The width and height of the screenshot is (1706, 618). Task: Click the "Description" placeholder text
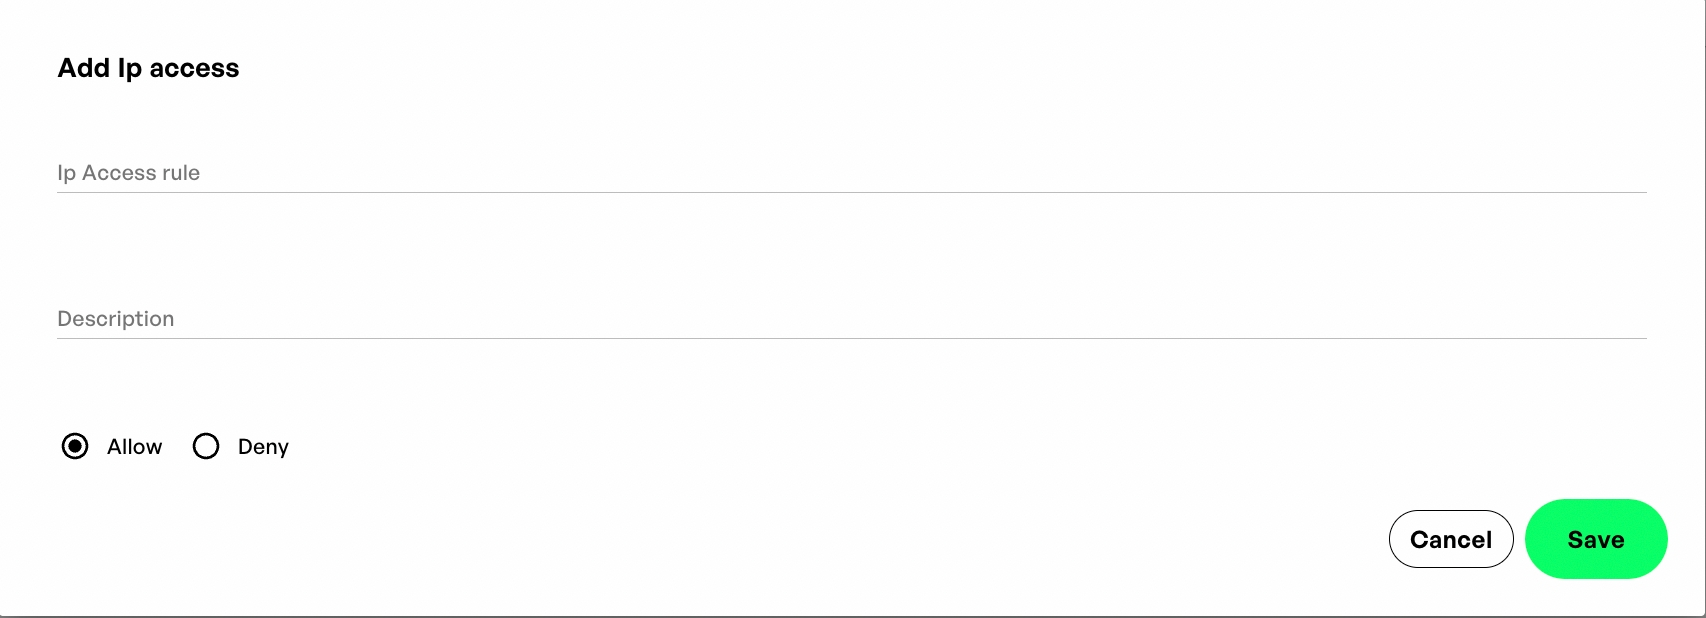[x=116, y=319]
